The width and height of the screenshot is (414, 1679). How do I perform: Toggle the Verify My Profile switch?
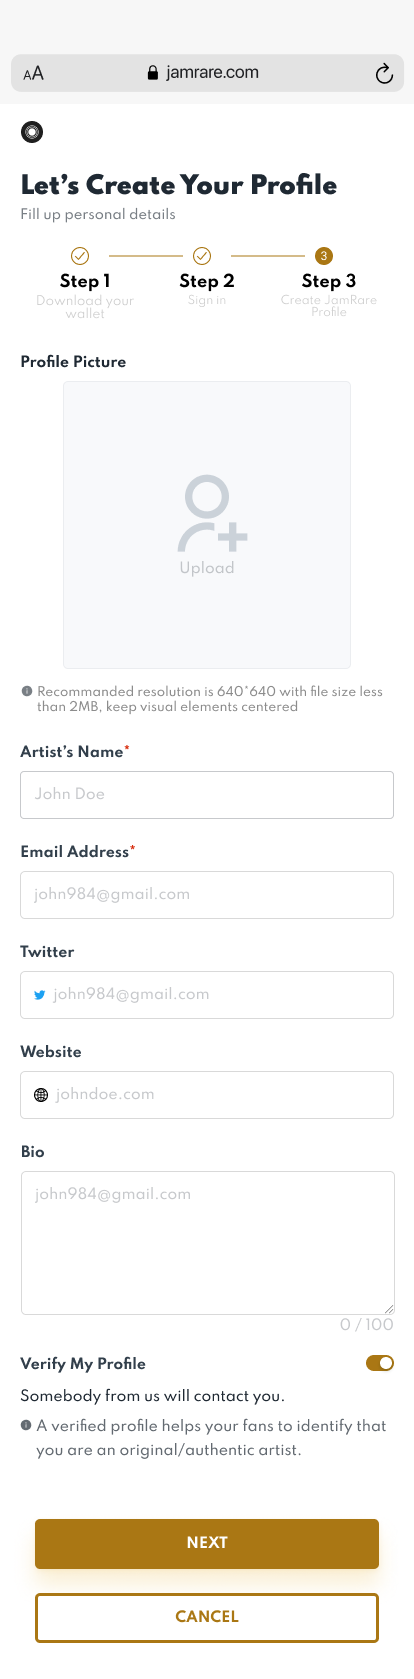click(380, 1363)
